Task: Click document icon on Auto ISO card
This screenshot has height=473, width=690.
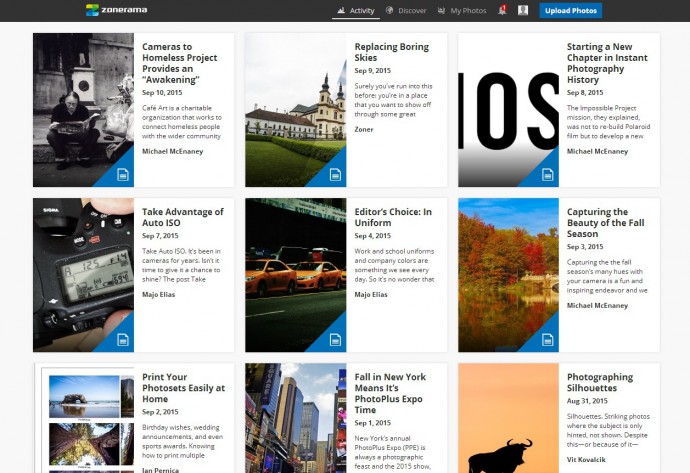Action: [x=123, y=340]
